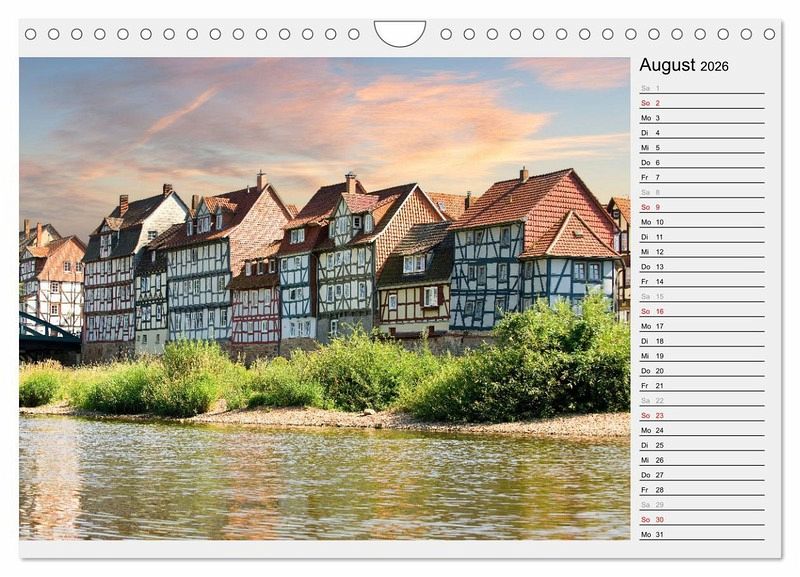Click the red So 9 Sunday entry
800x577 pixels.
[x=700, y=207]
